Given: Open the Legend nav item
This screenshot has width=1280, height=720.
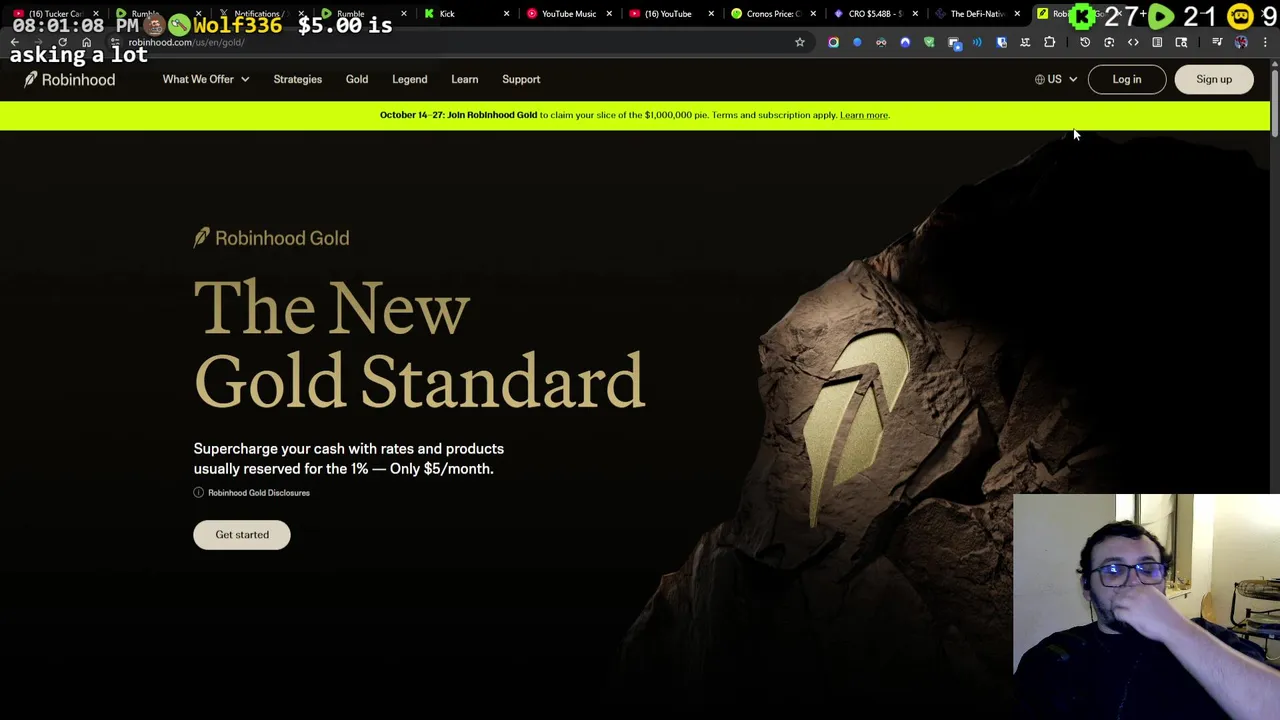Looking at the screenshot, I should click(410, 79).
